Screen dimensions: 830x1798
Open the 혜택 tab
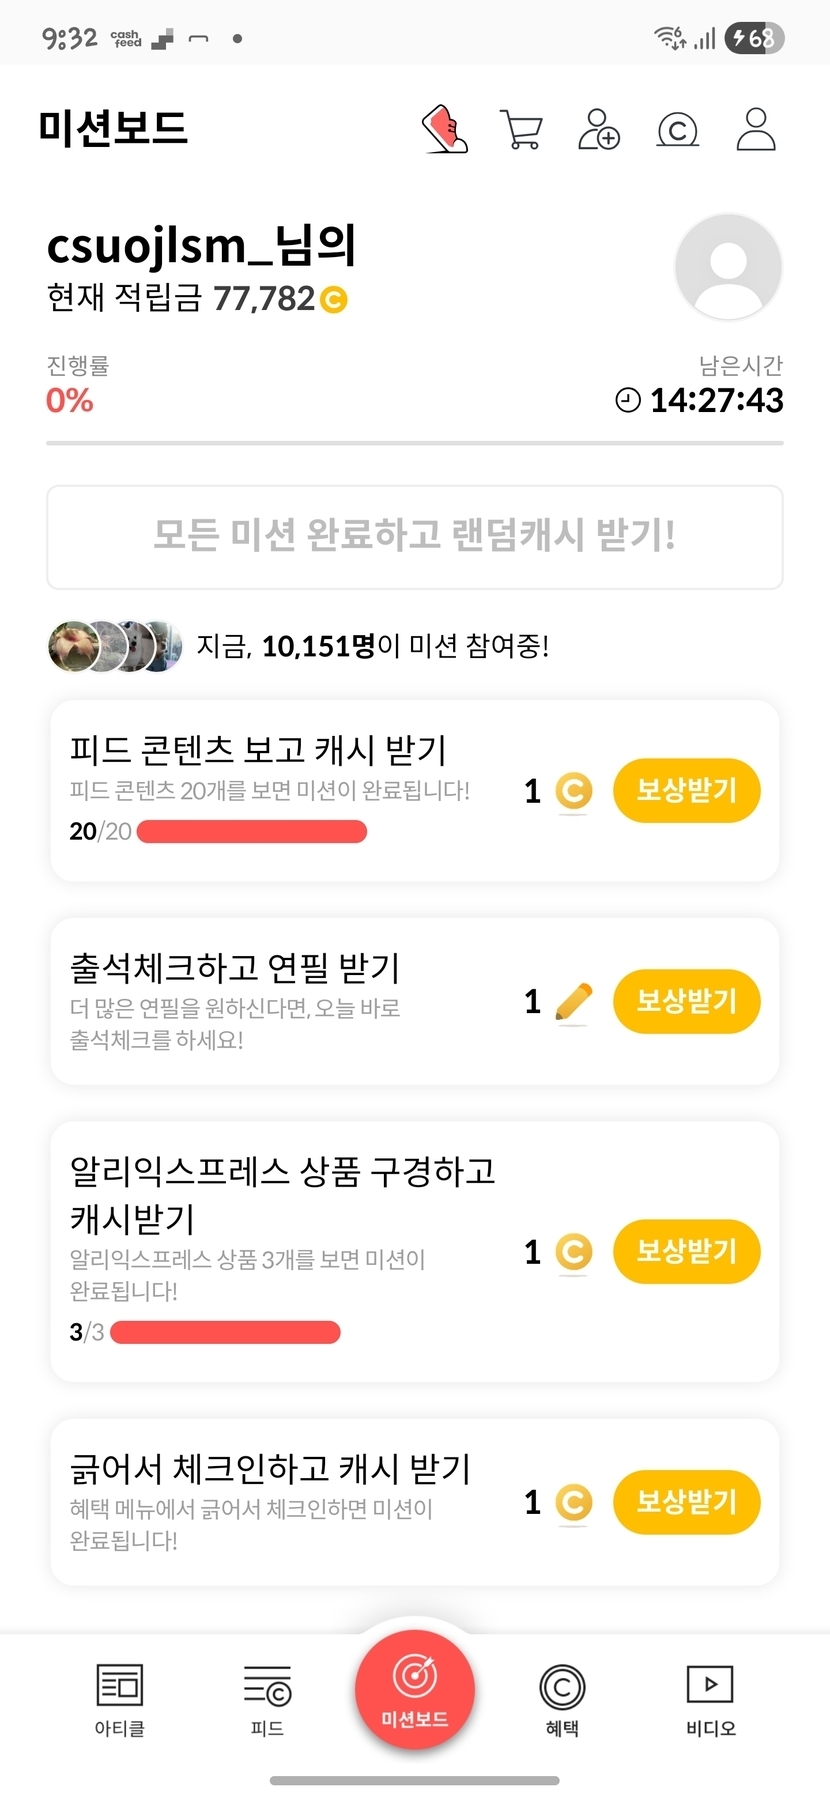[x=562, y=1700]
